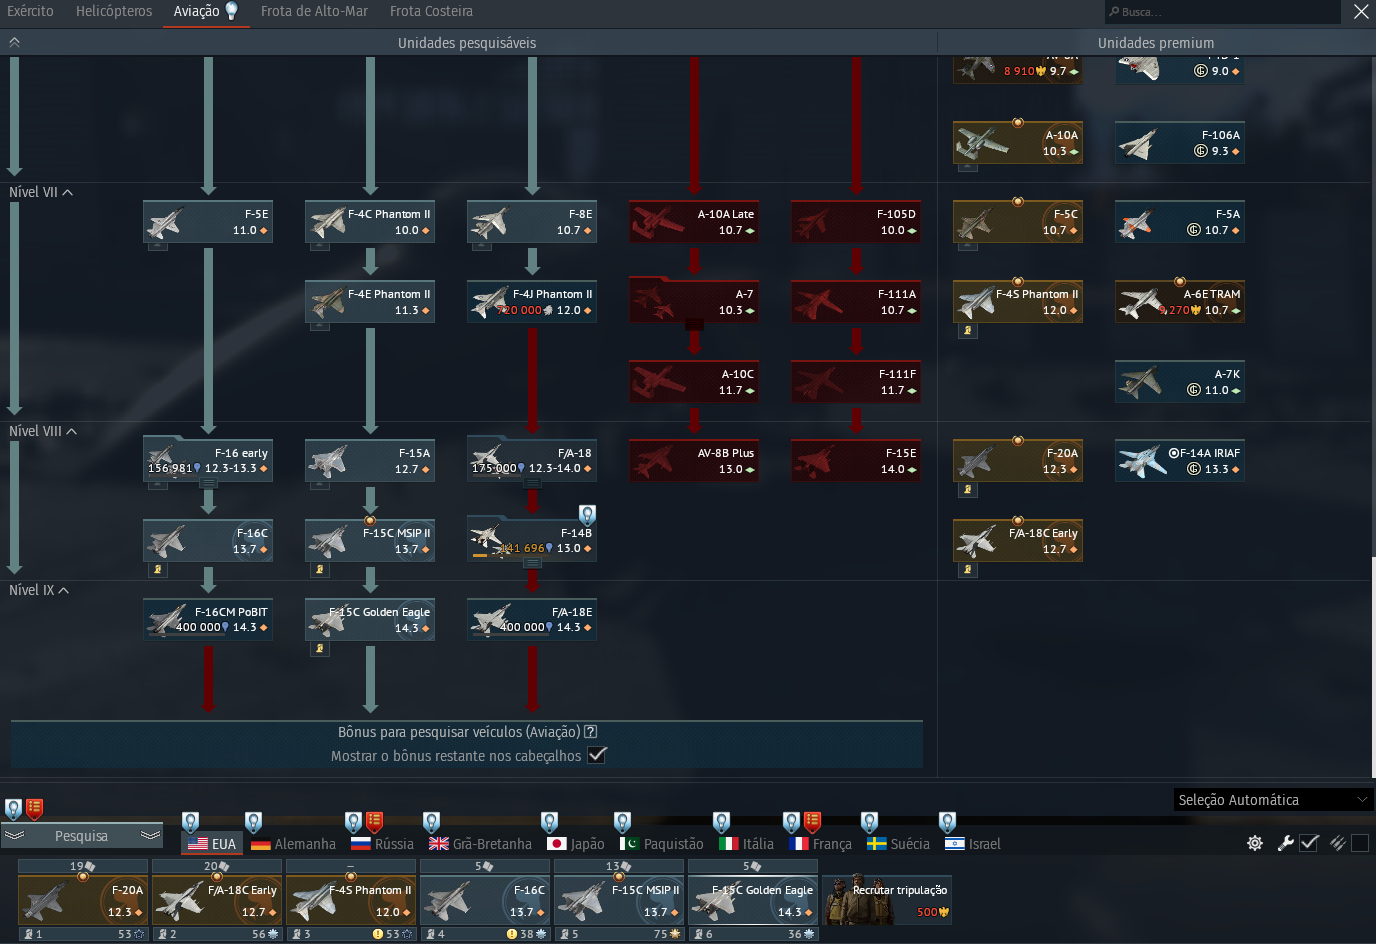Click the red list icon above Rússia
The width and height of the screenshot is (1376, 944).
(x=375, y=822)
